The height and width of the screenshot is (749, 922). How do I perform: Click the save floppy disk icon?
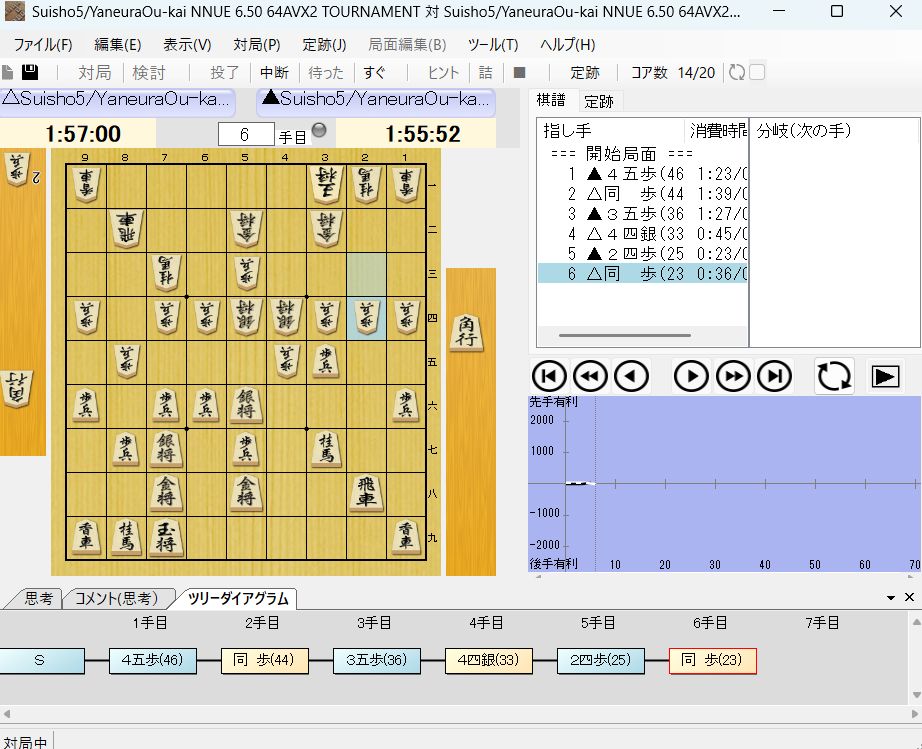coord(30,72)
